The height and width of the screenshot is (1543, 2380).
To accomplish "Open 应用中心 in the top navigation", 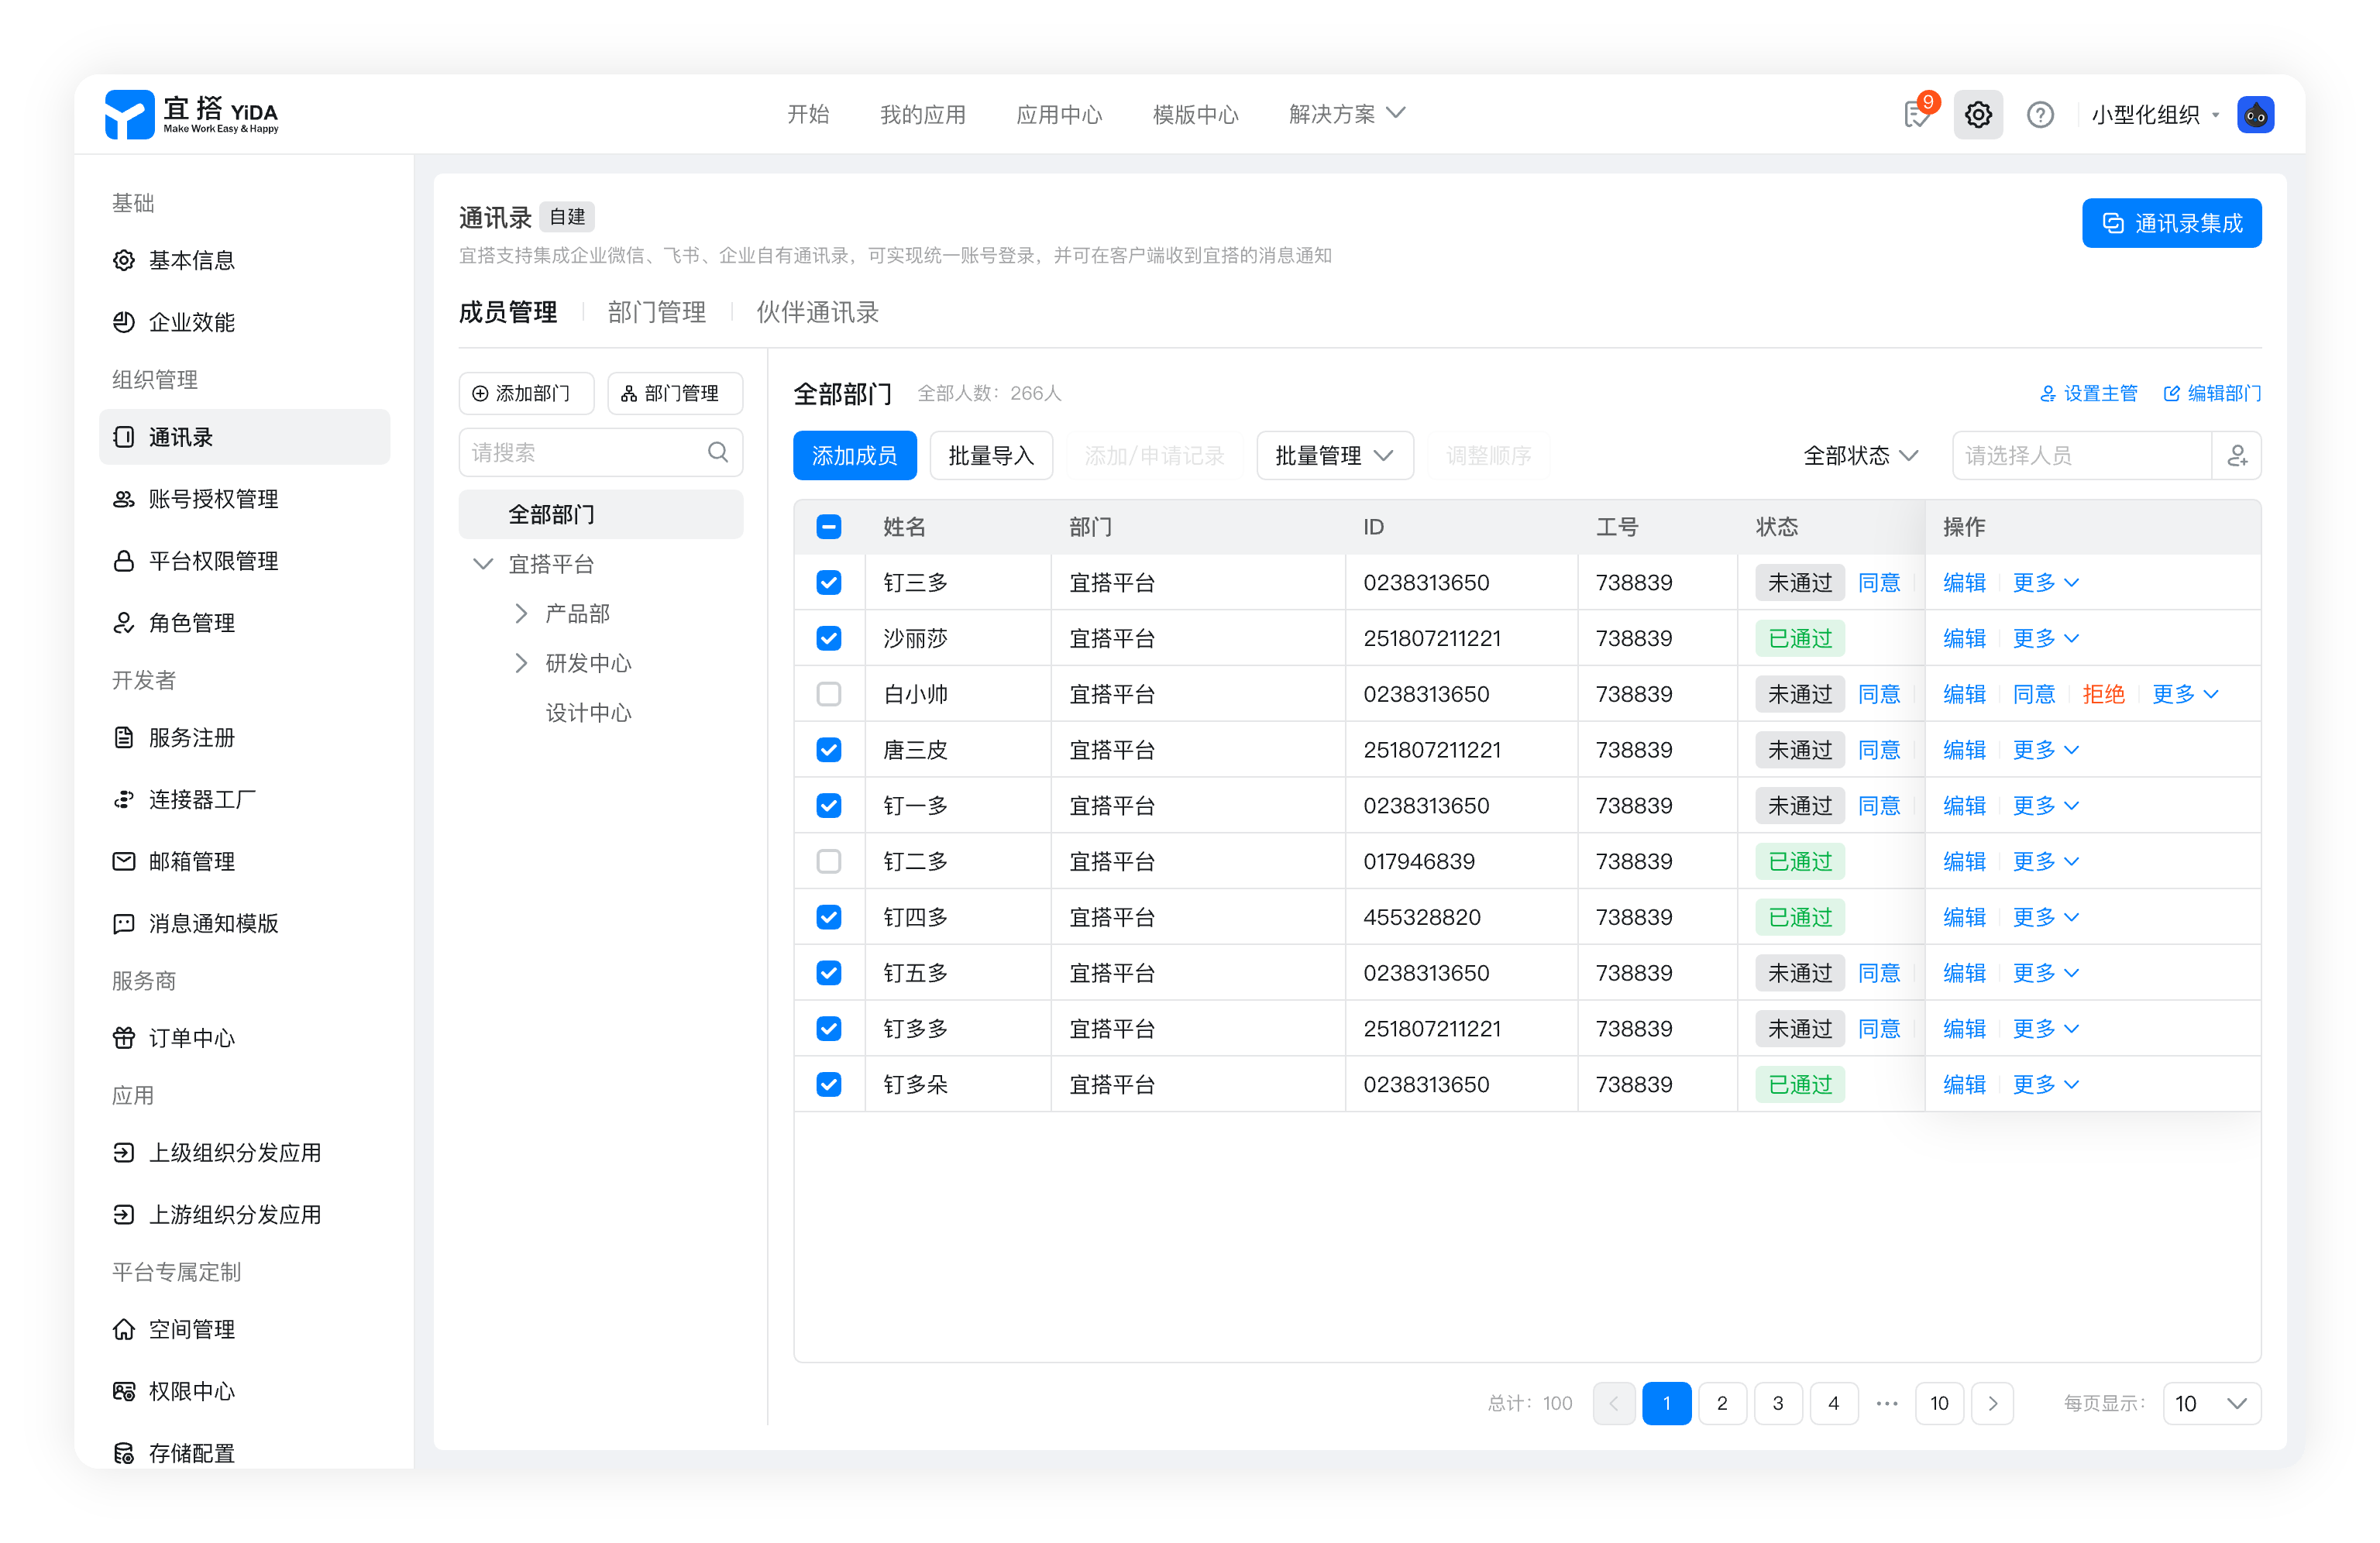I will point(1059,115).
